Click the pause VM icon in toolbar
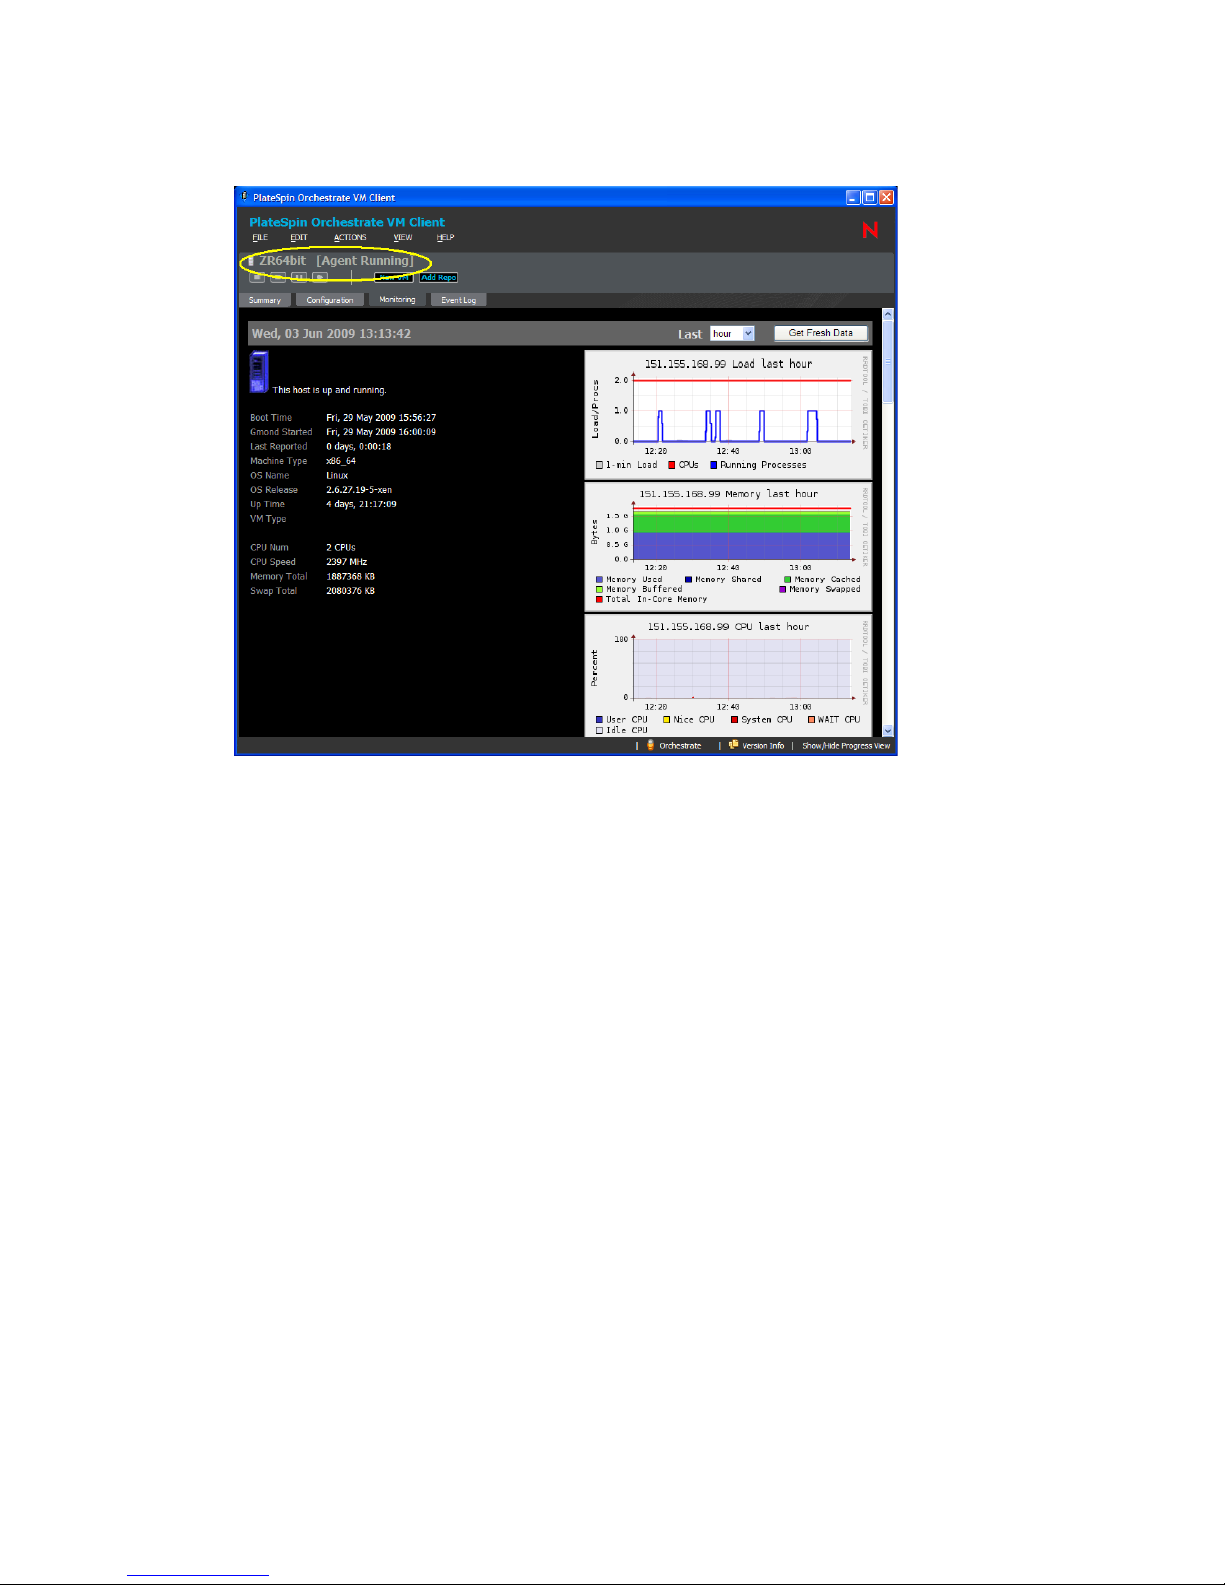 299,278
